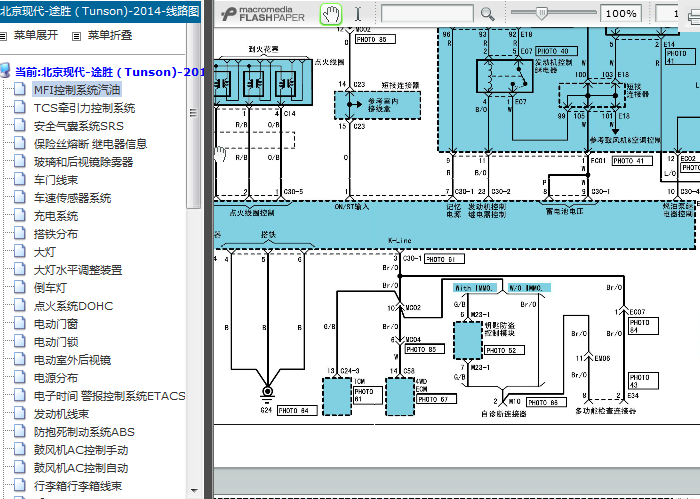This screenshot has width=700, height=499.
Task: Click the page number field in toolbar
Action: click(667, 14)
